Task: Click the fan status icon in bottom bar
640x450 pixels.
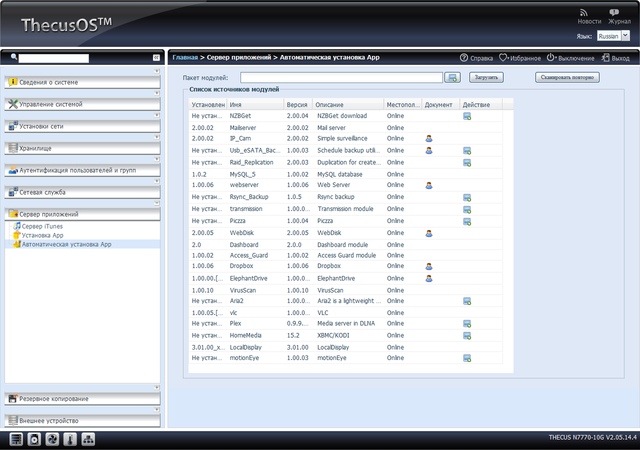Action: click(52, 439)
